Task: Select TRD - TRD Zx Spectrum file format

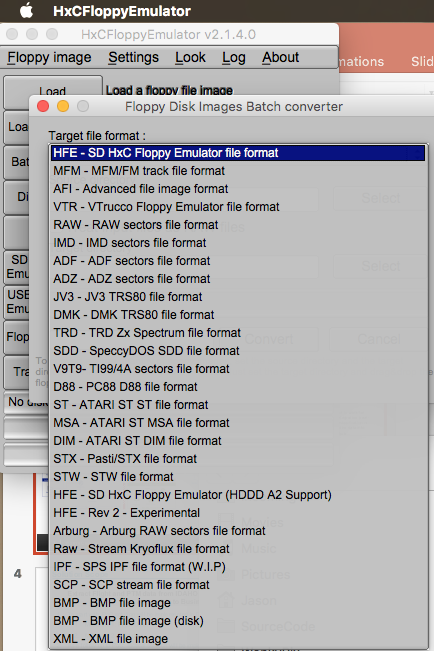Action: 238,333
